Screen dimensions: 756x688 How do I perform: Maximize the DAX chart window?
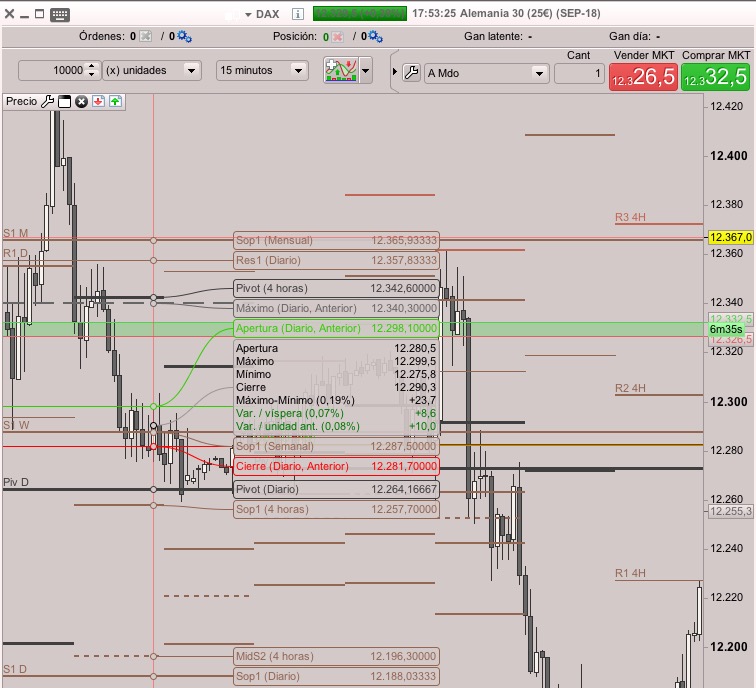(x=40, y=14)
